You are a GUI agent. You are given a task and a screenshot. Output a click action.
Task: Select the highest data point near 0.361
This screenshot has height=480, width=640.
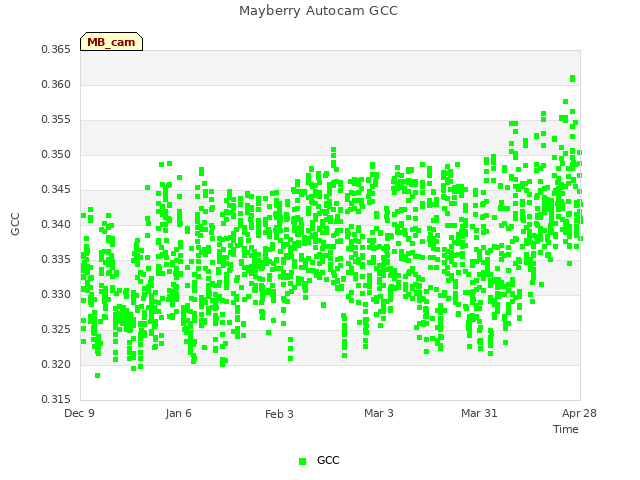coord(573,78)
